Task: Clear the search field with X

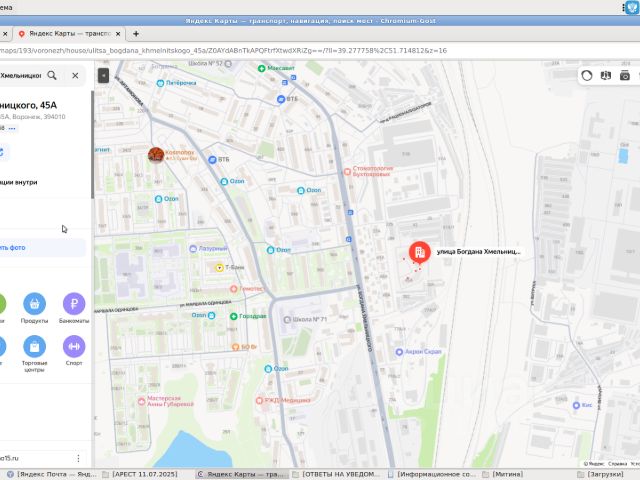Action: click(75, 75)
